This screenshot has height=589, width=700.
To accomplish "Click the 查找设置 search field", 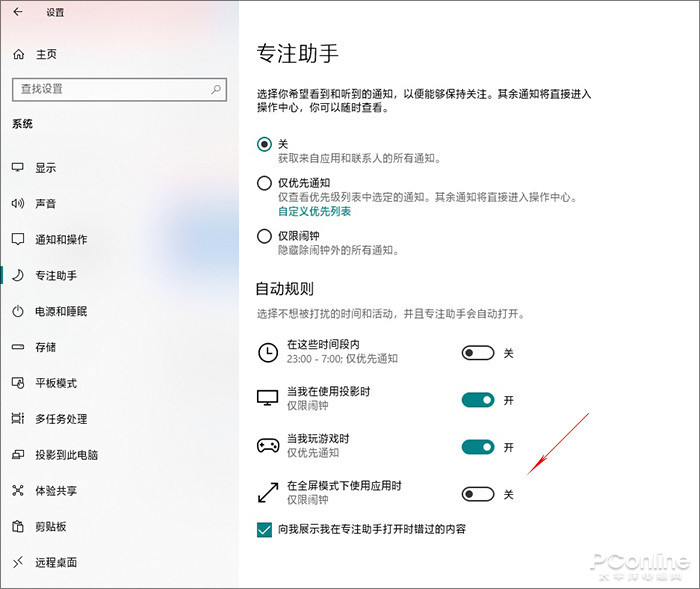I will [119, 89].
